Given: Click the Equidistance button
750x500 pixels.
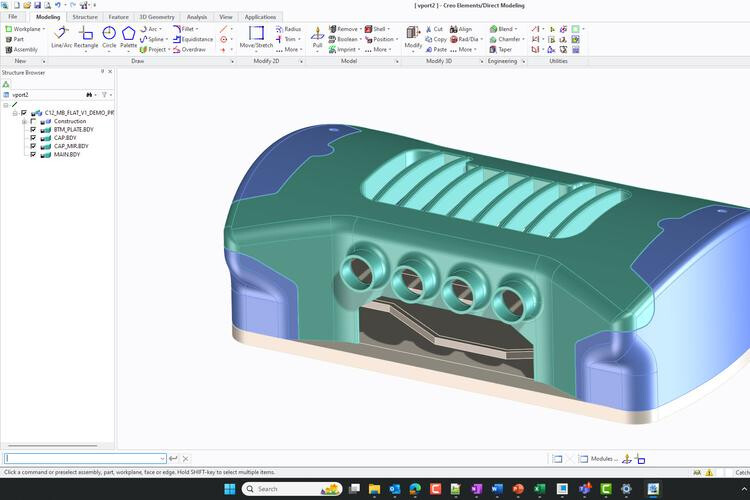Looking at the screenshot, I should [196, 39].
